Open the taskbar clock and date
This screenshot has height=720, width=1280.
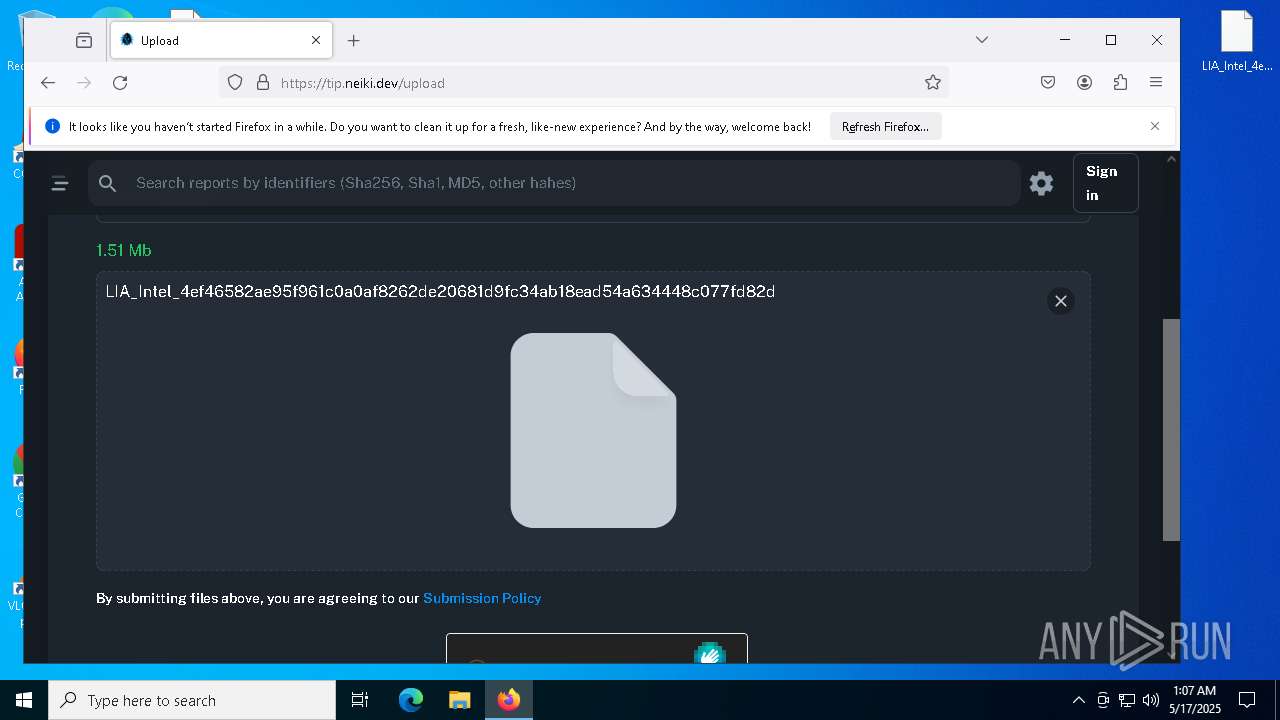1194,700
